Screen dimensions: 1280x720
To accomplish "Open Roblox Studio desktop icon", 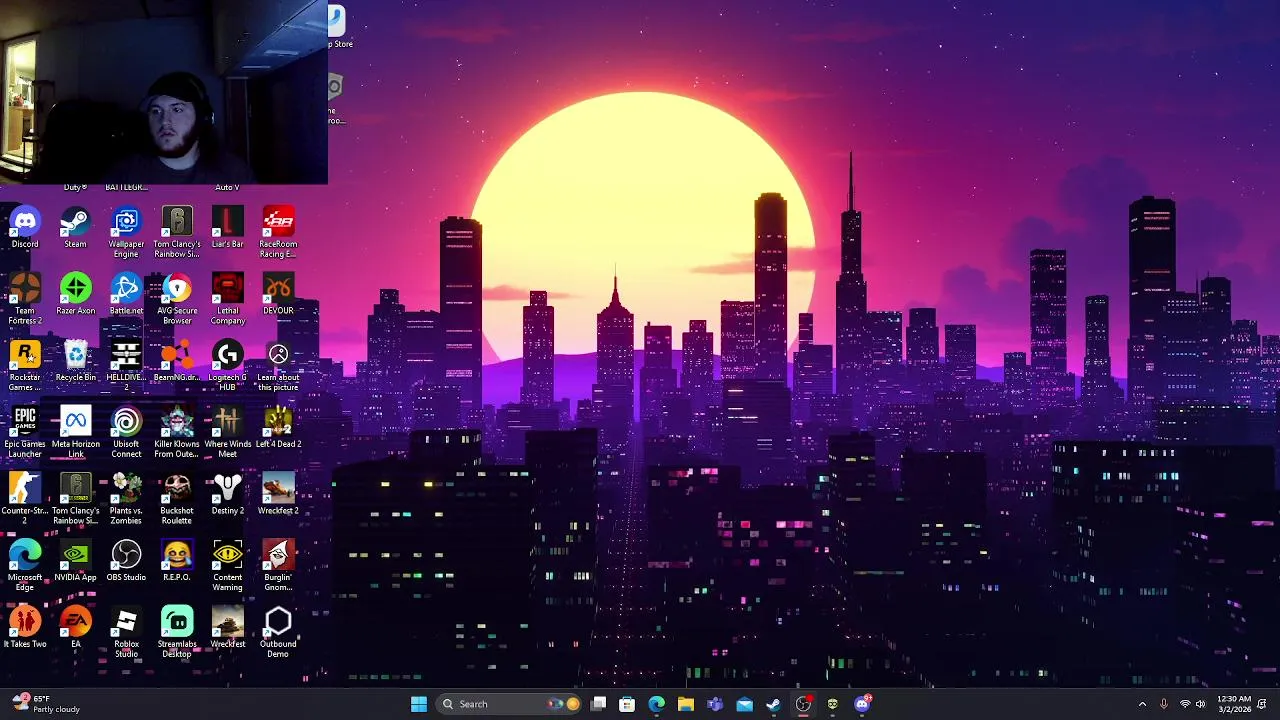I will click(x=126, y=633).
